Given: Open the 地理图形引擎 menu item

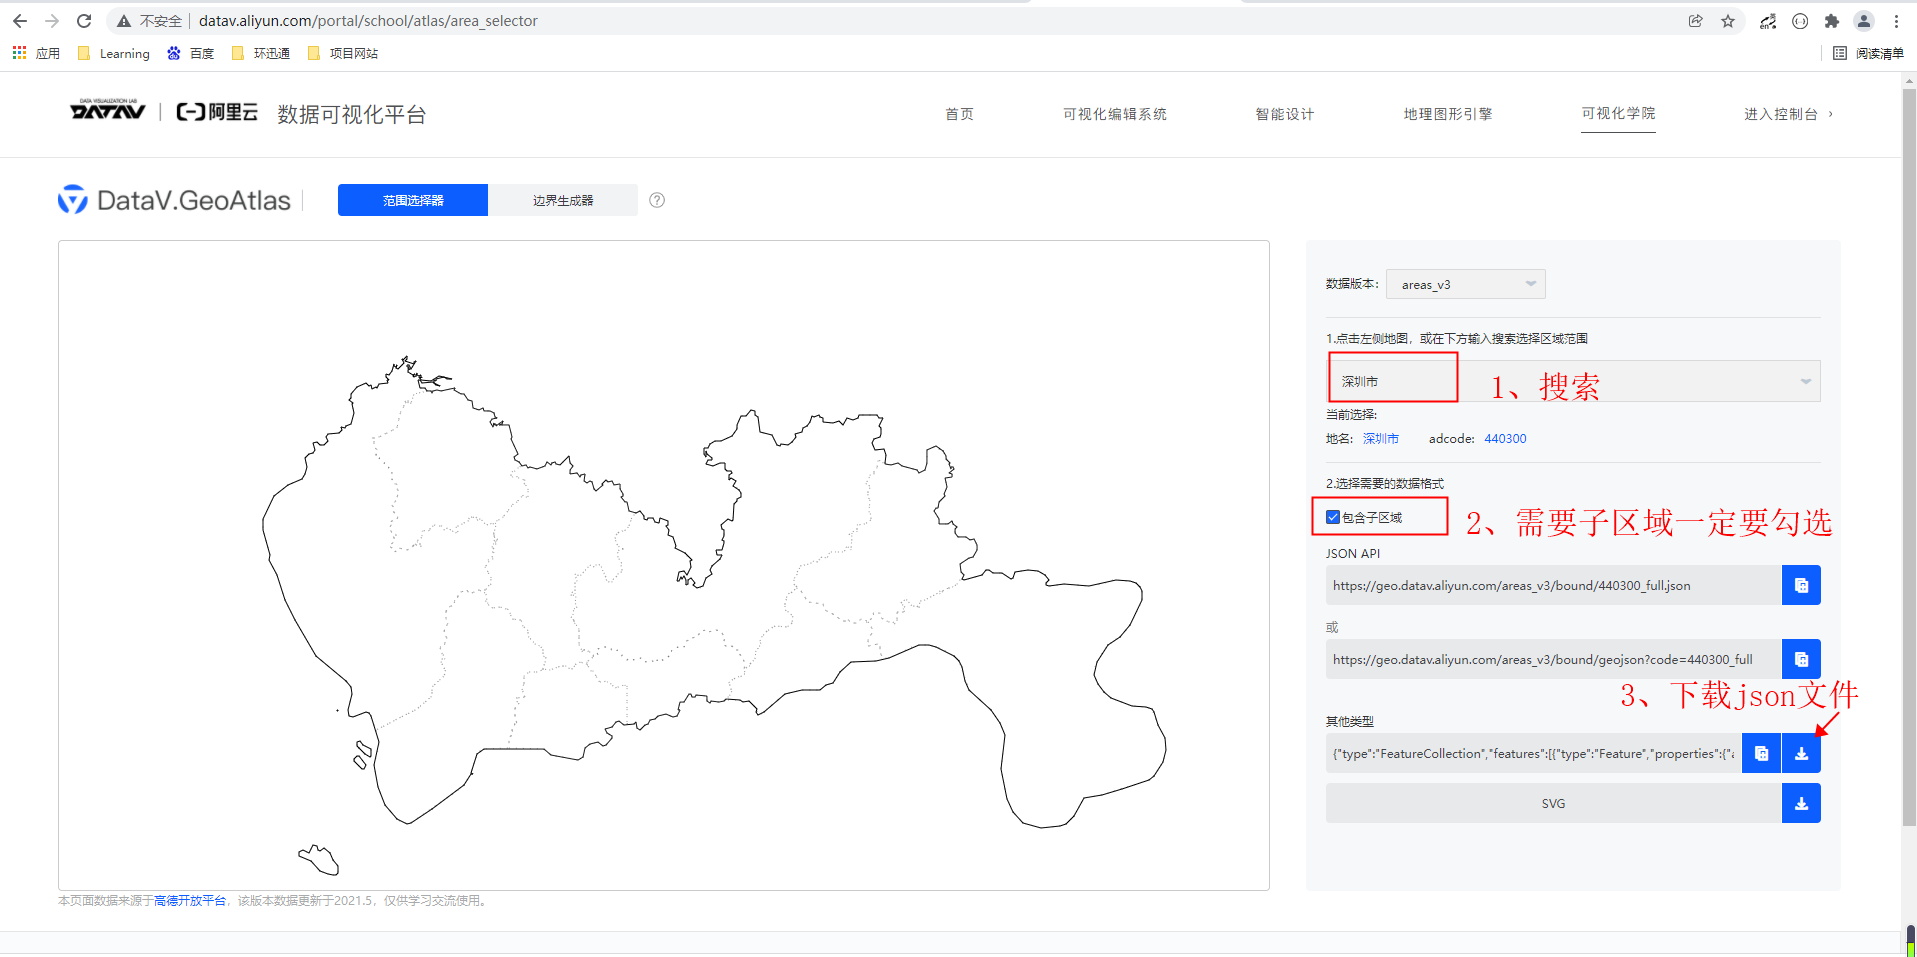Looking at the screenshot, I should pos(1447,114).
